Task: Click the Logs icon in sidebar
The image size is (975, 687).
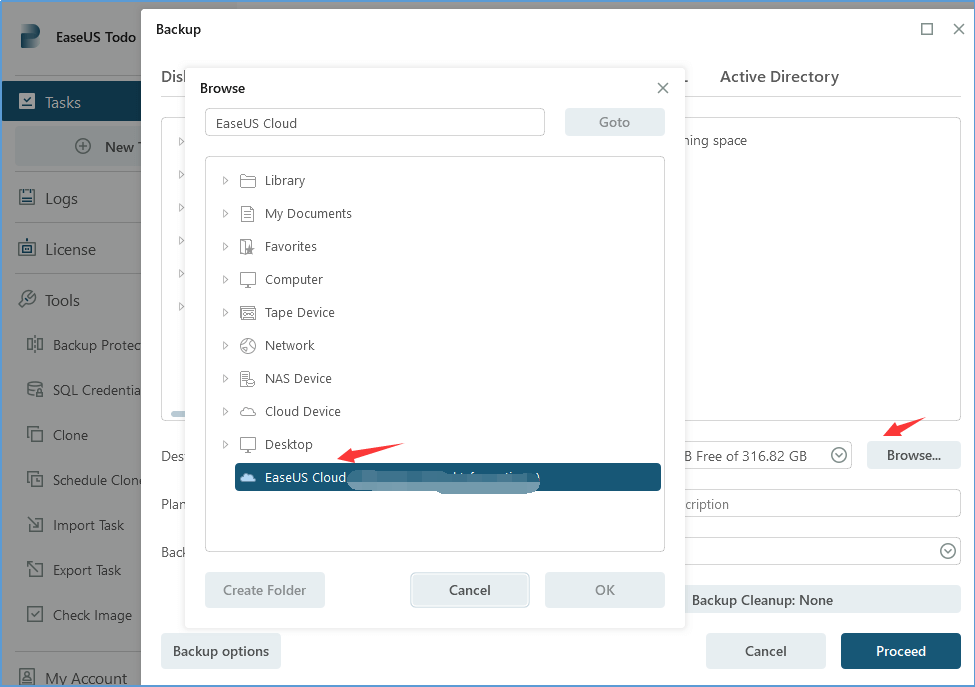Action: [27, 198]
